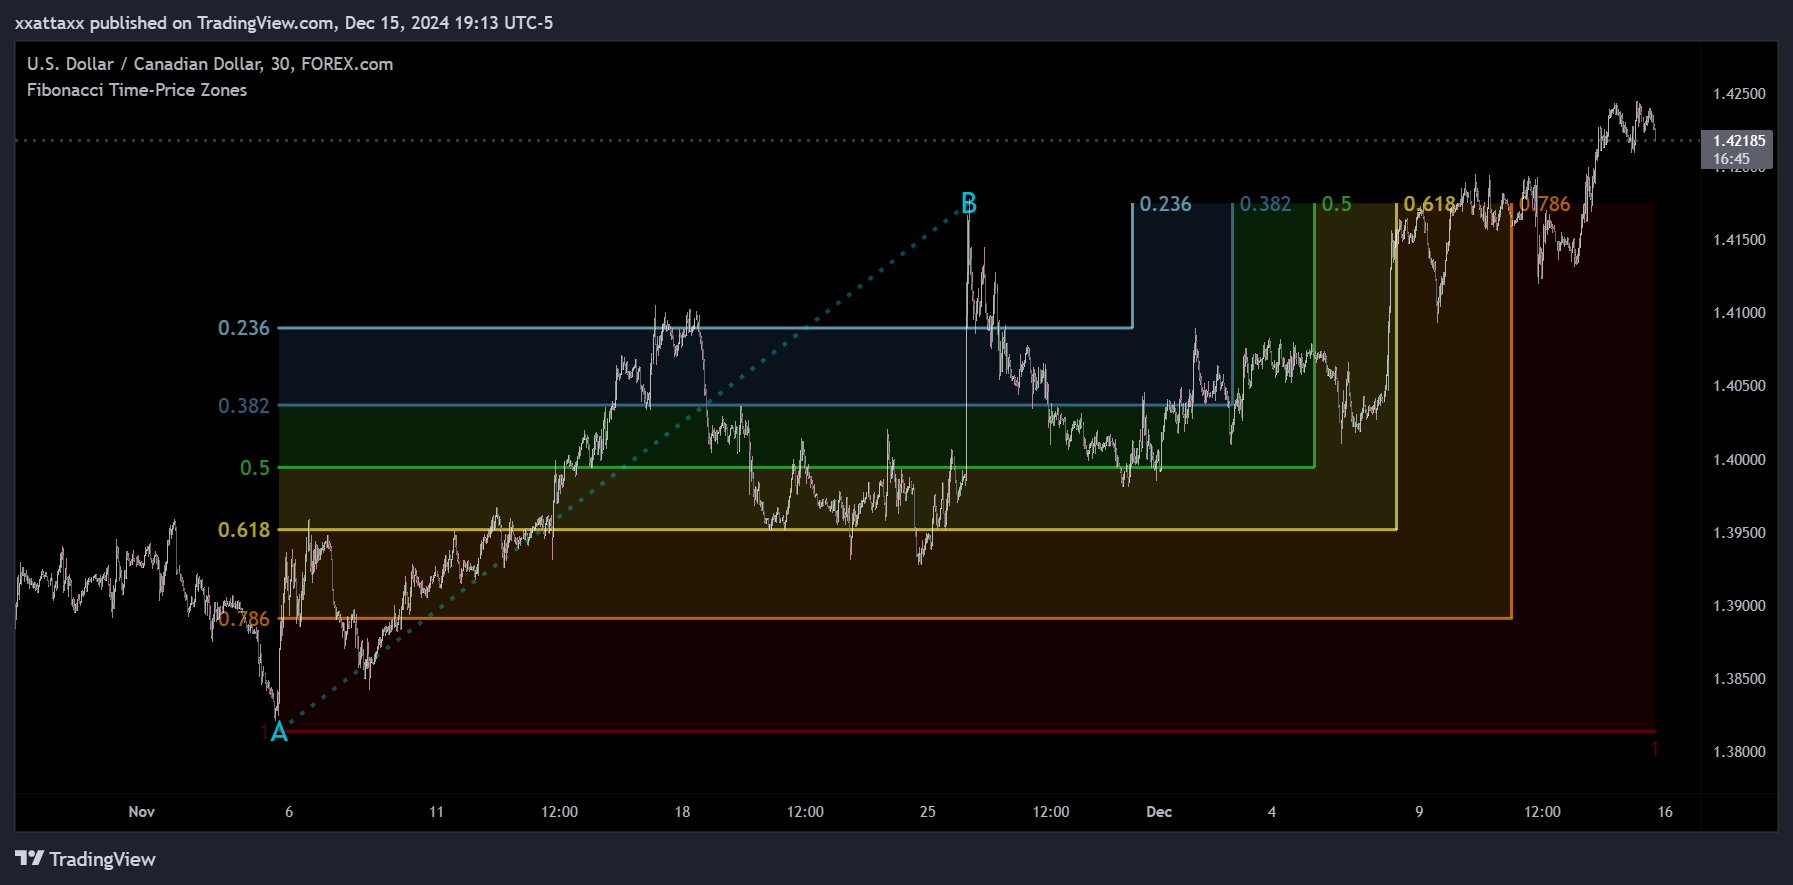
Task: Click the 1.40000 price axis label
Action: (1739, 460)
